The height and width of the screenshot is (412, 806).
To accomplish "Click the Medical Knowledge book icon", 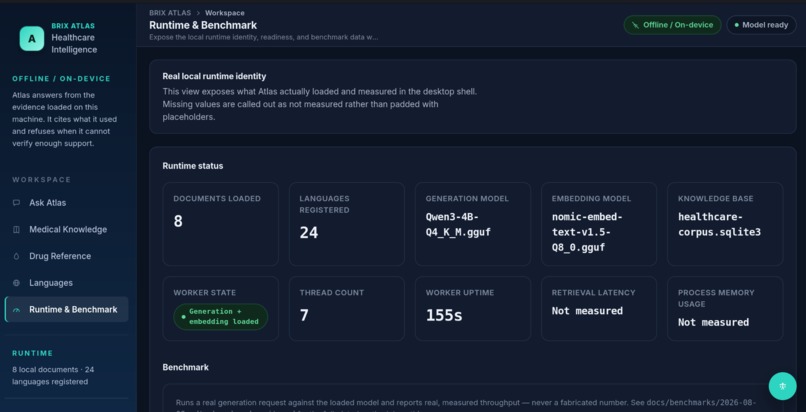I will tap(16, 230).
